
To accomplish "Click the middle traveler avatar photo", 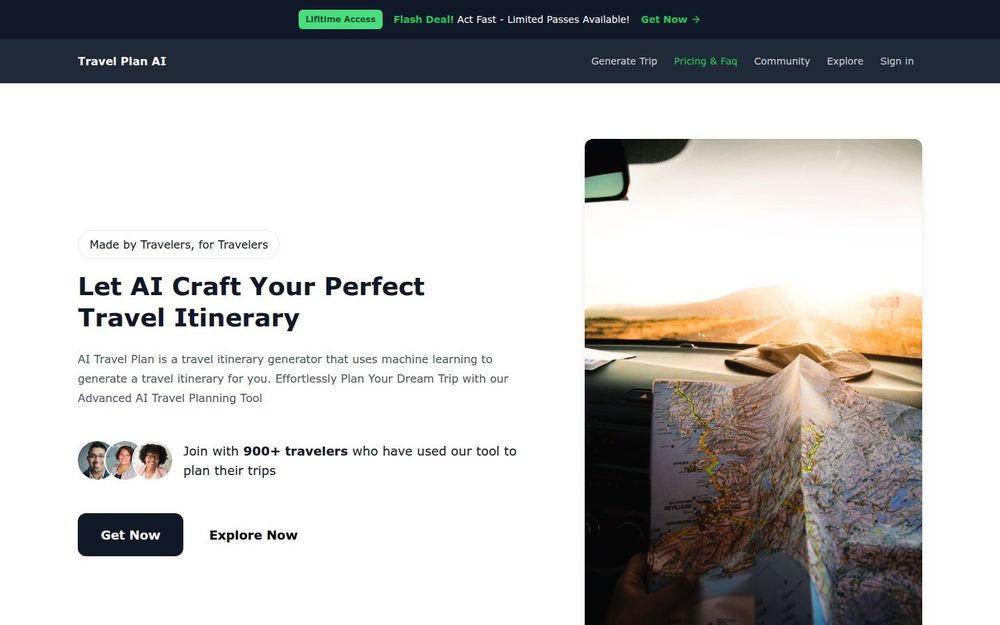I will coord(124,460).
